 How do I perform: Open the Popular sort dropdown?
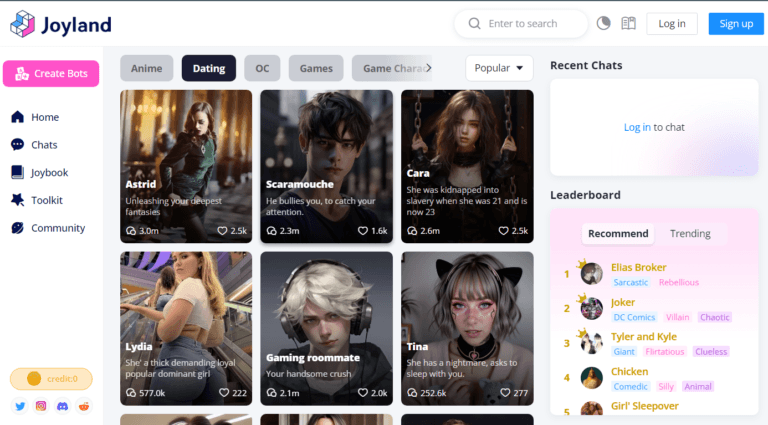click(499, 68)
